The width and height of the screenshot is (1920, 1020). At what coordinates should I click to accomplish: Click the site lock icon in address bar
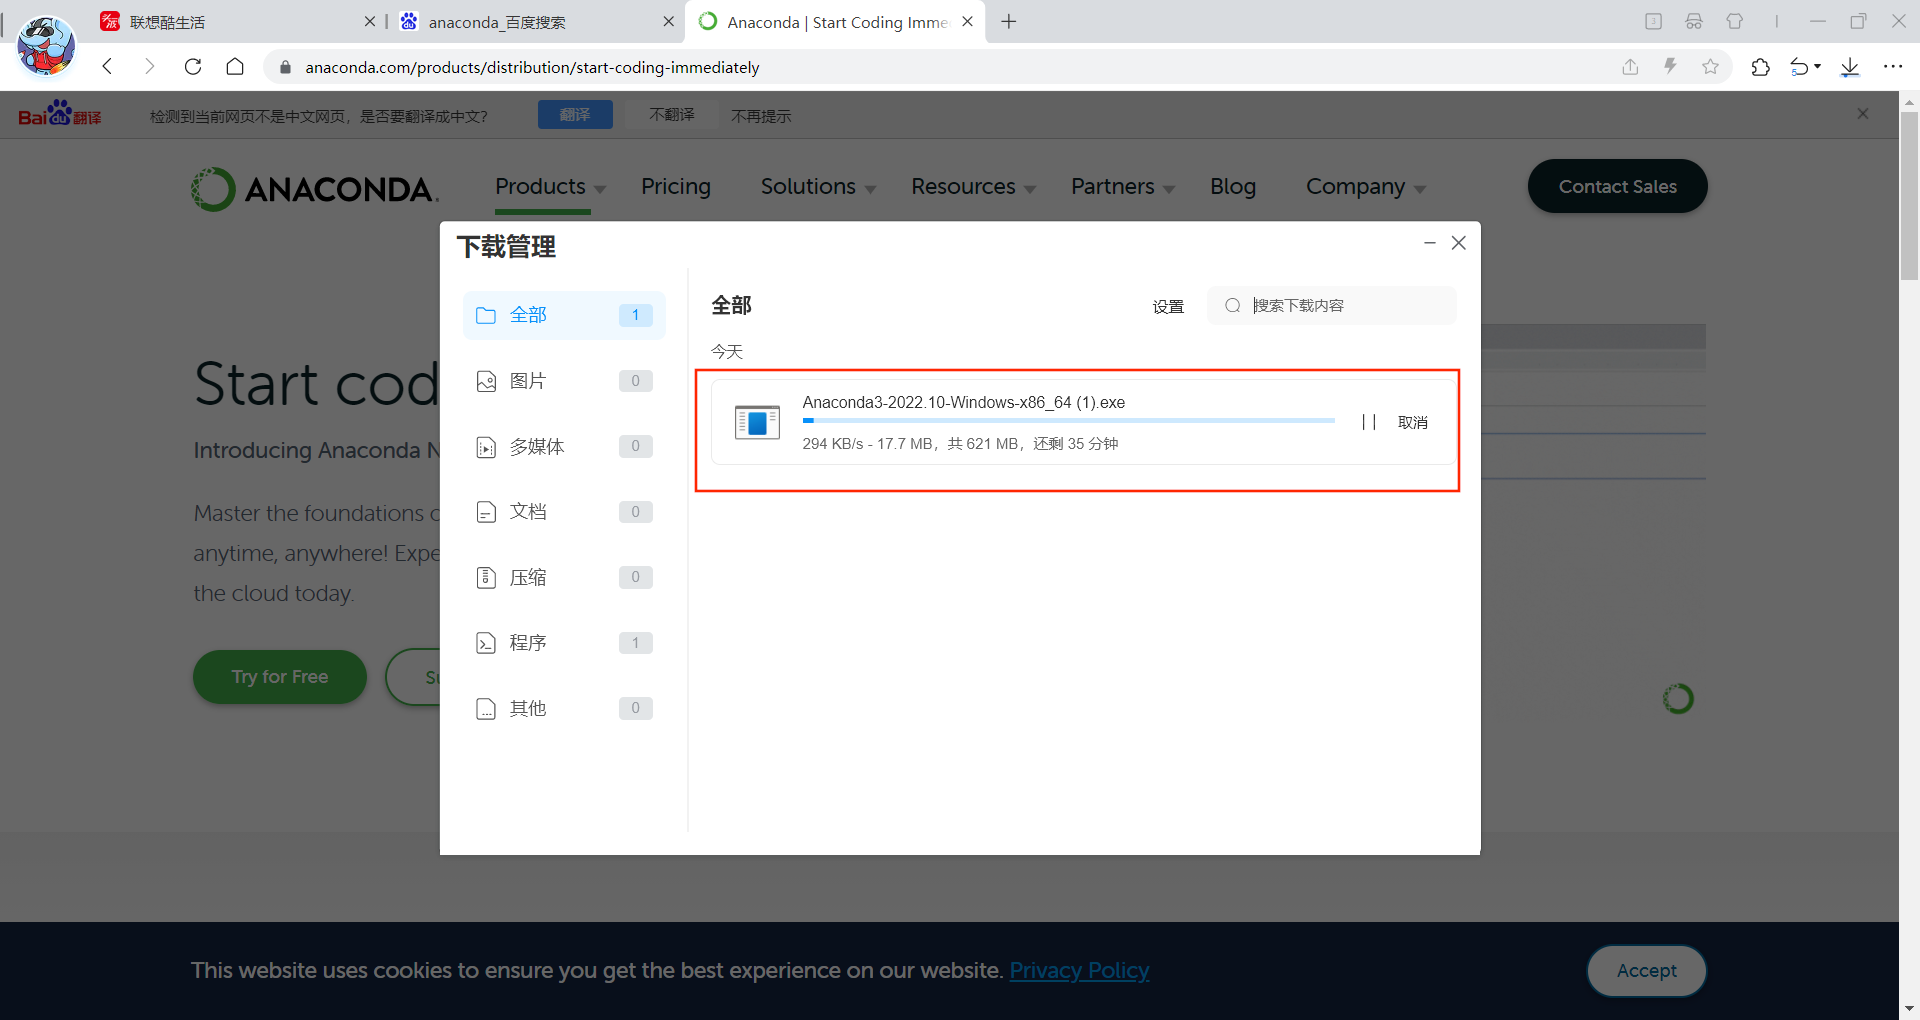pyautogui.click(x=285, y=67)
